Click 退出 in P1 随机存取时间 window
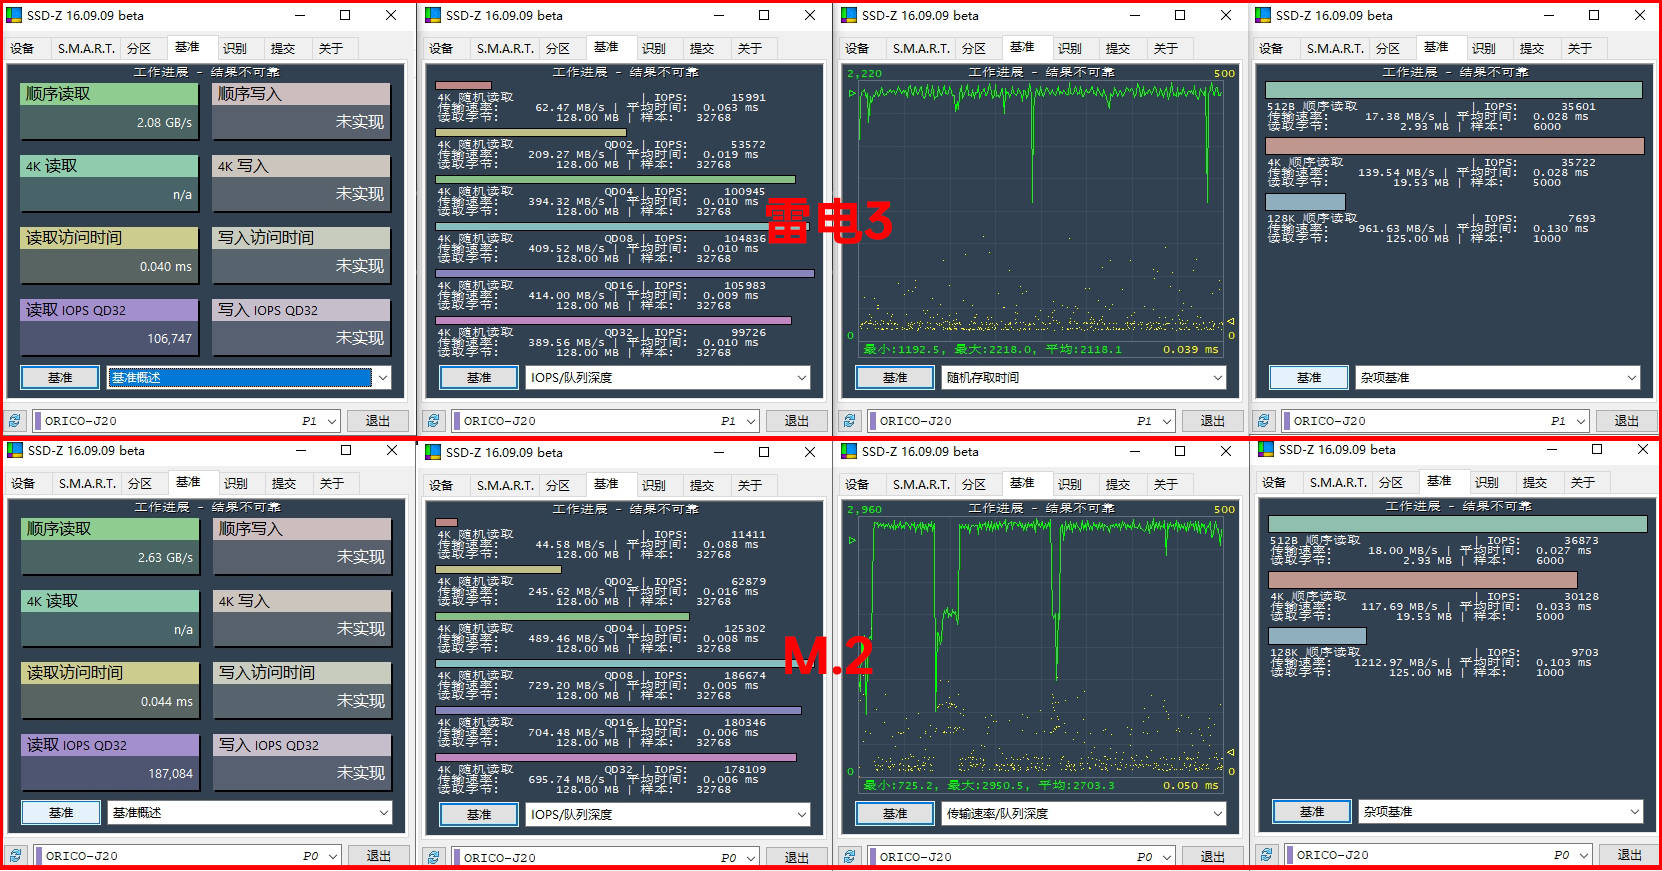The image size is (1662, 871). coord(1213,421)
